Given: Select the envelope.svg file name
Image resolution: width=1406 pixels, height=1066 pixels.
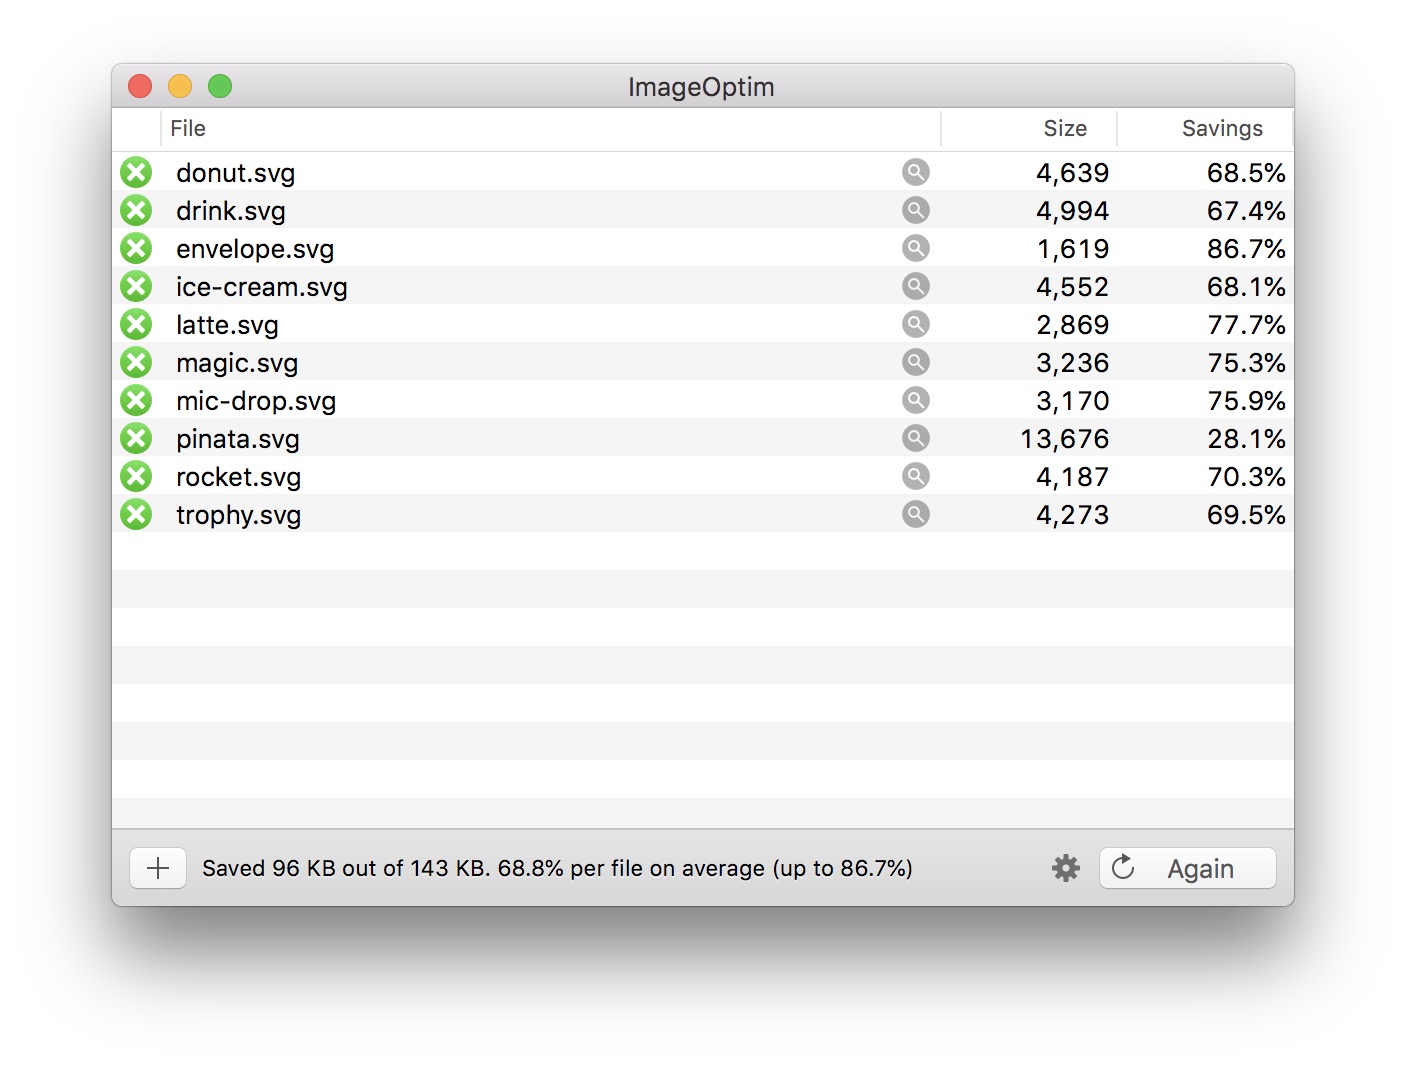Looking at the screenshot, I should 255,249.
